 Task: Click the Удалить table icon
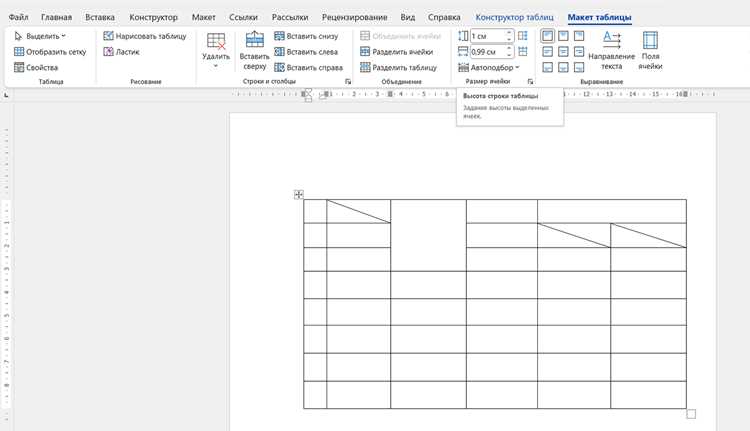tap(216, 41)
